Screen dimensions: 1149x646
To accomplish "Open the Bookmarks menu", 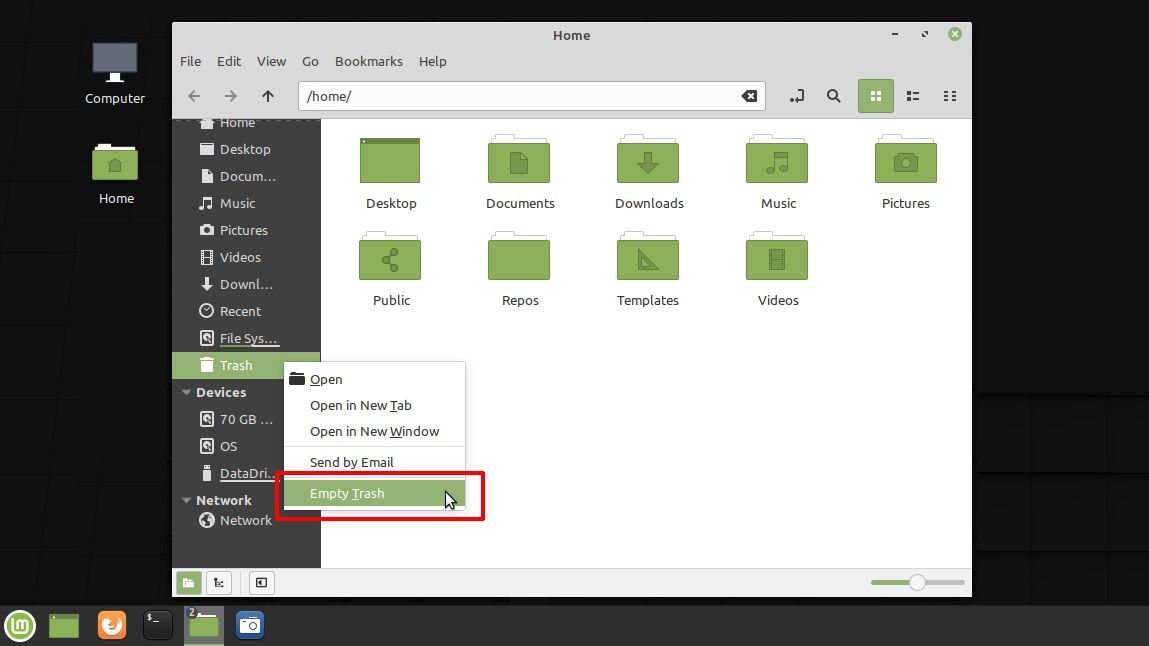I will click(369, 62).
